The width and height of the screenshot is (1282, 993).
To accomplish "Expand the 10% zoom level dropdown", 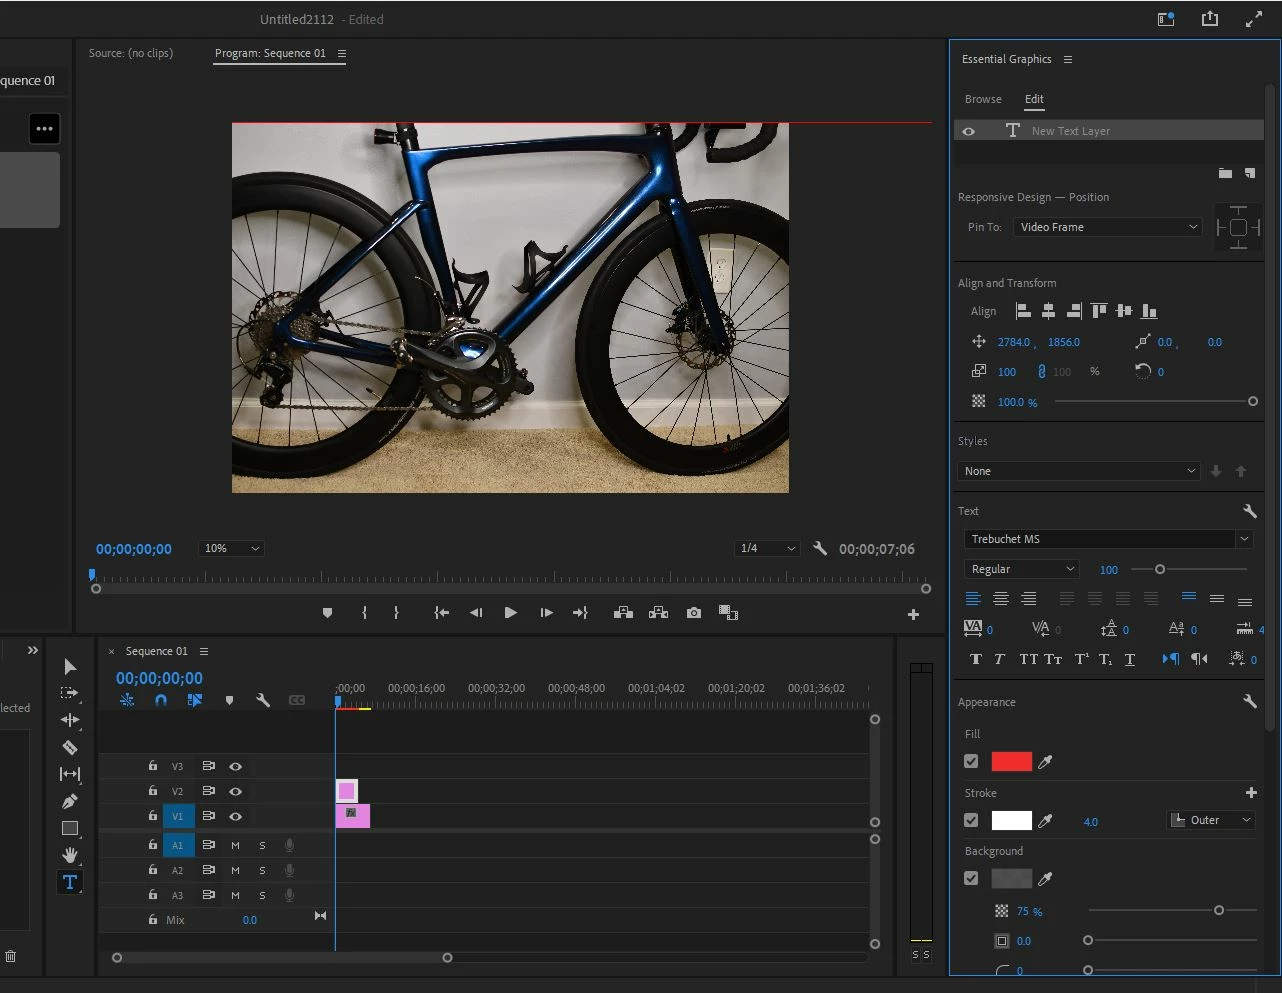I will [232, 549].
